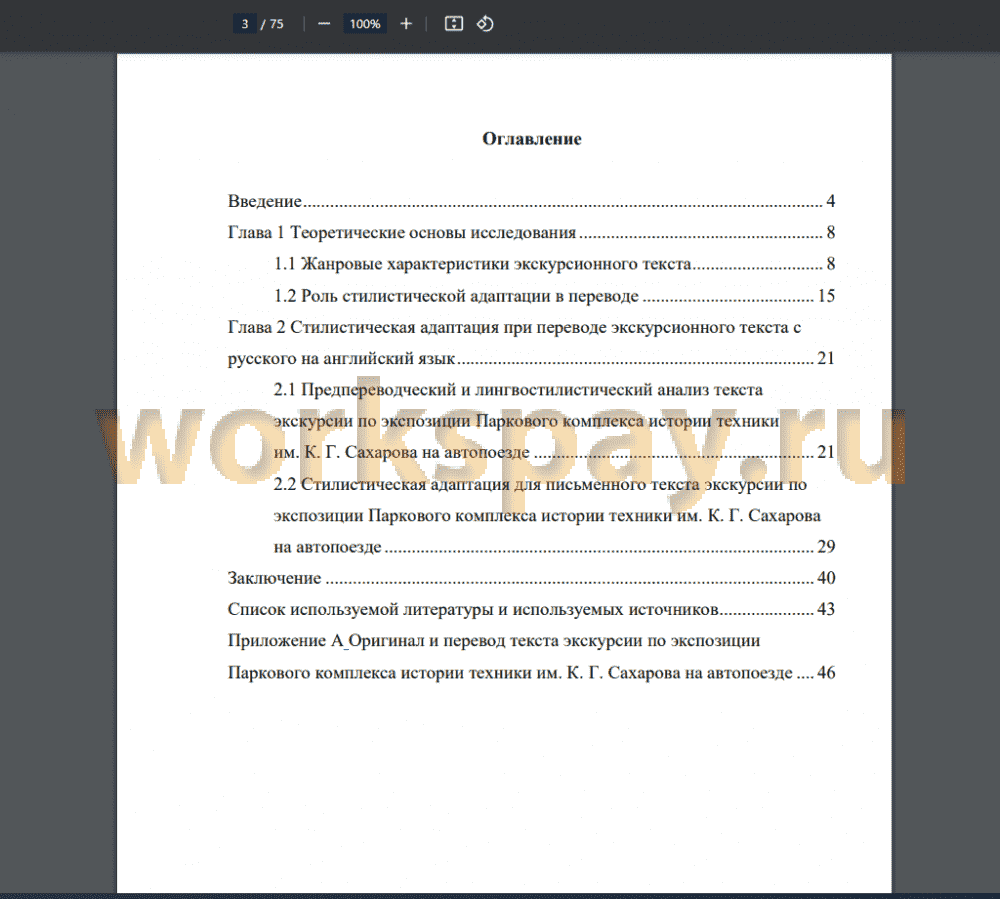Go to Глава 1 Теоретические основы исследования

pos(531,233)
